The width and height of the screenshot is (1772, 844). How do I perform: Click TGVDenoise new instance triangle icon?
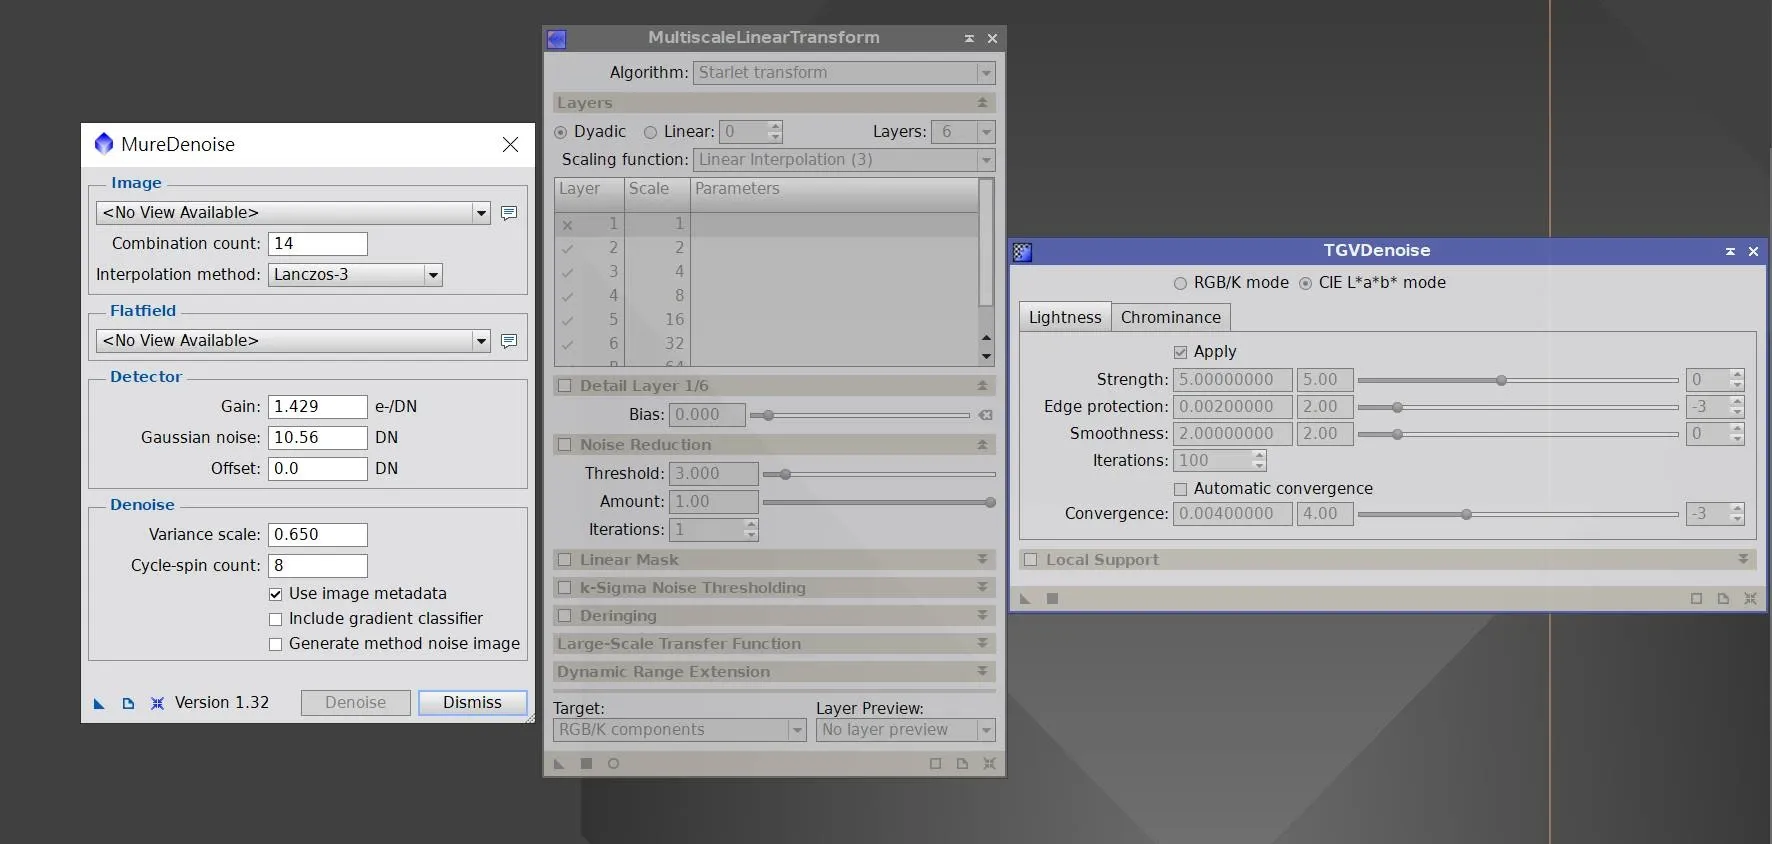coord(1025,599)
